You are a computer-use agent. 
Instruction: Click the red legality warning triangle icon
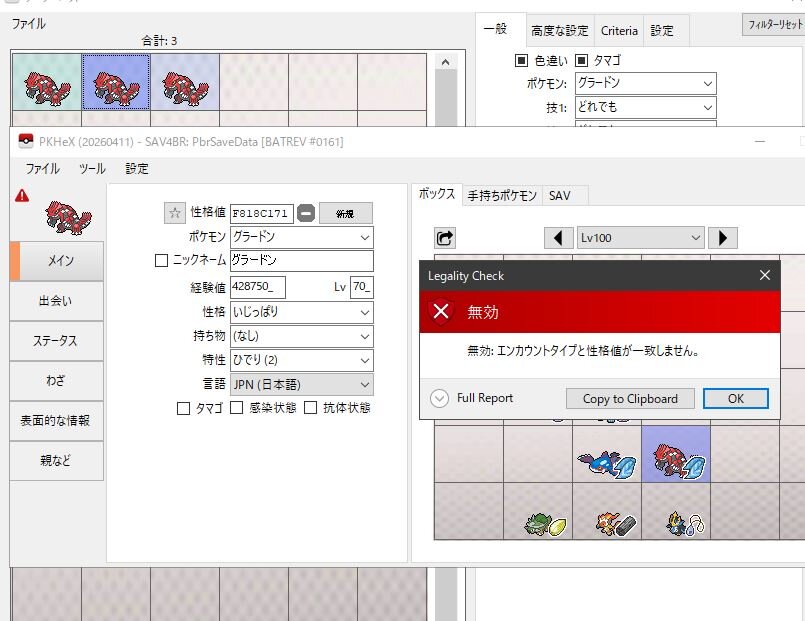22,195
